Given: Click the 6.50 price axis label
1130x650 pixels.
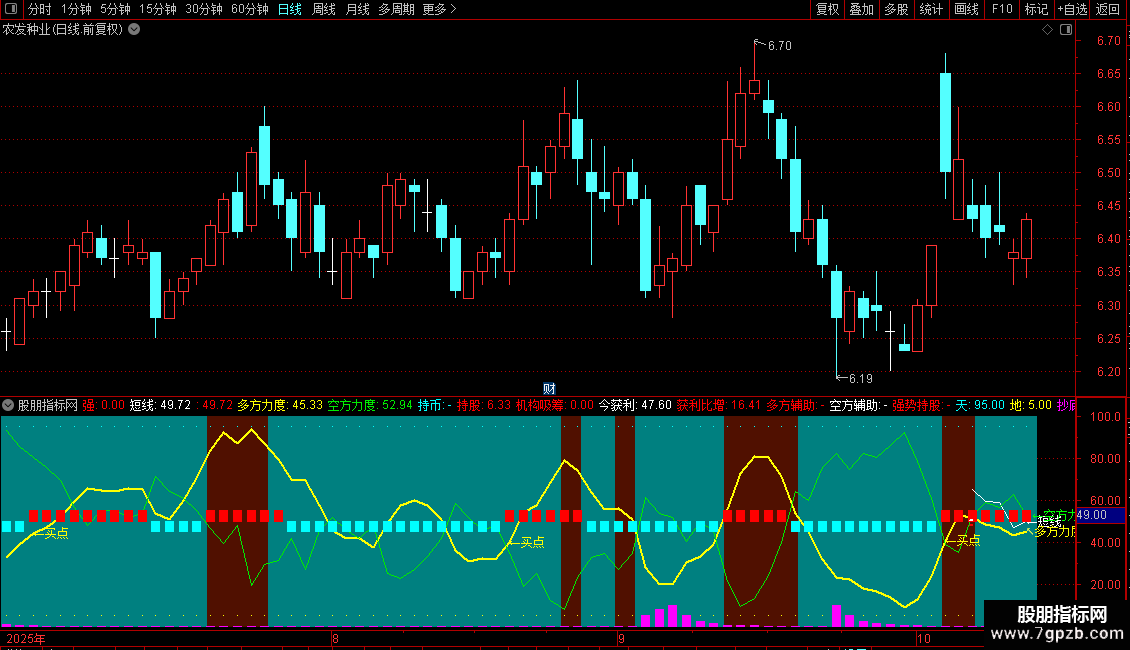Looking at the screenshot, I should (x=1108, y=173).
